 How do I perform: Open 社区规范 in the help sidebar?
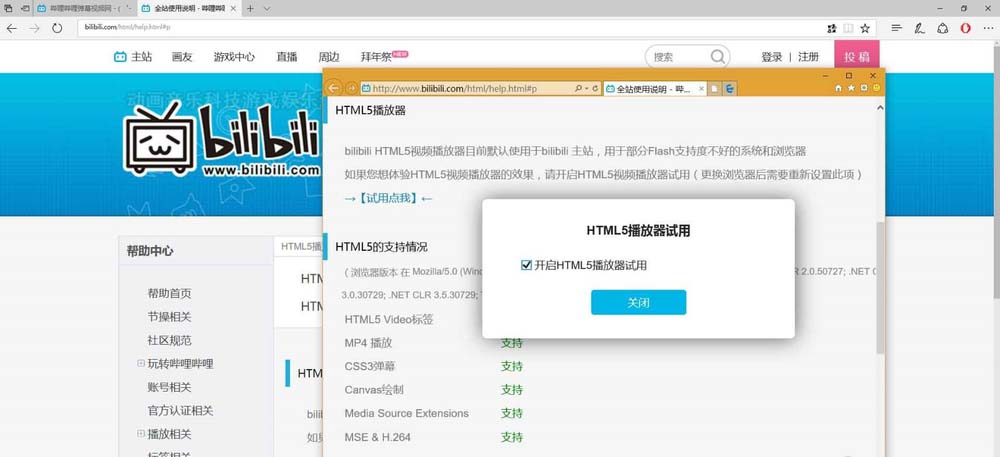[x=169, y=340]
